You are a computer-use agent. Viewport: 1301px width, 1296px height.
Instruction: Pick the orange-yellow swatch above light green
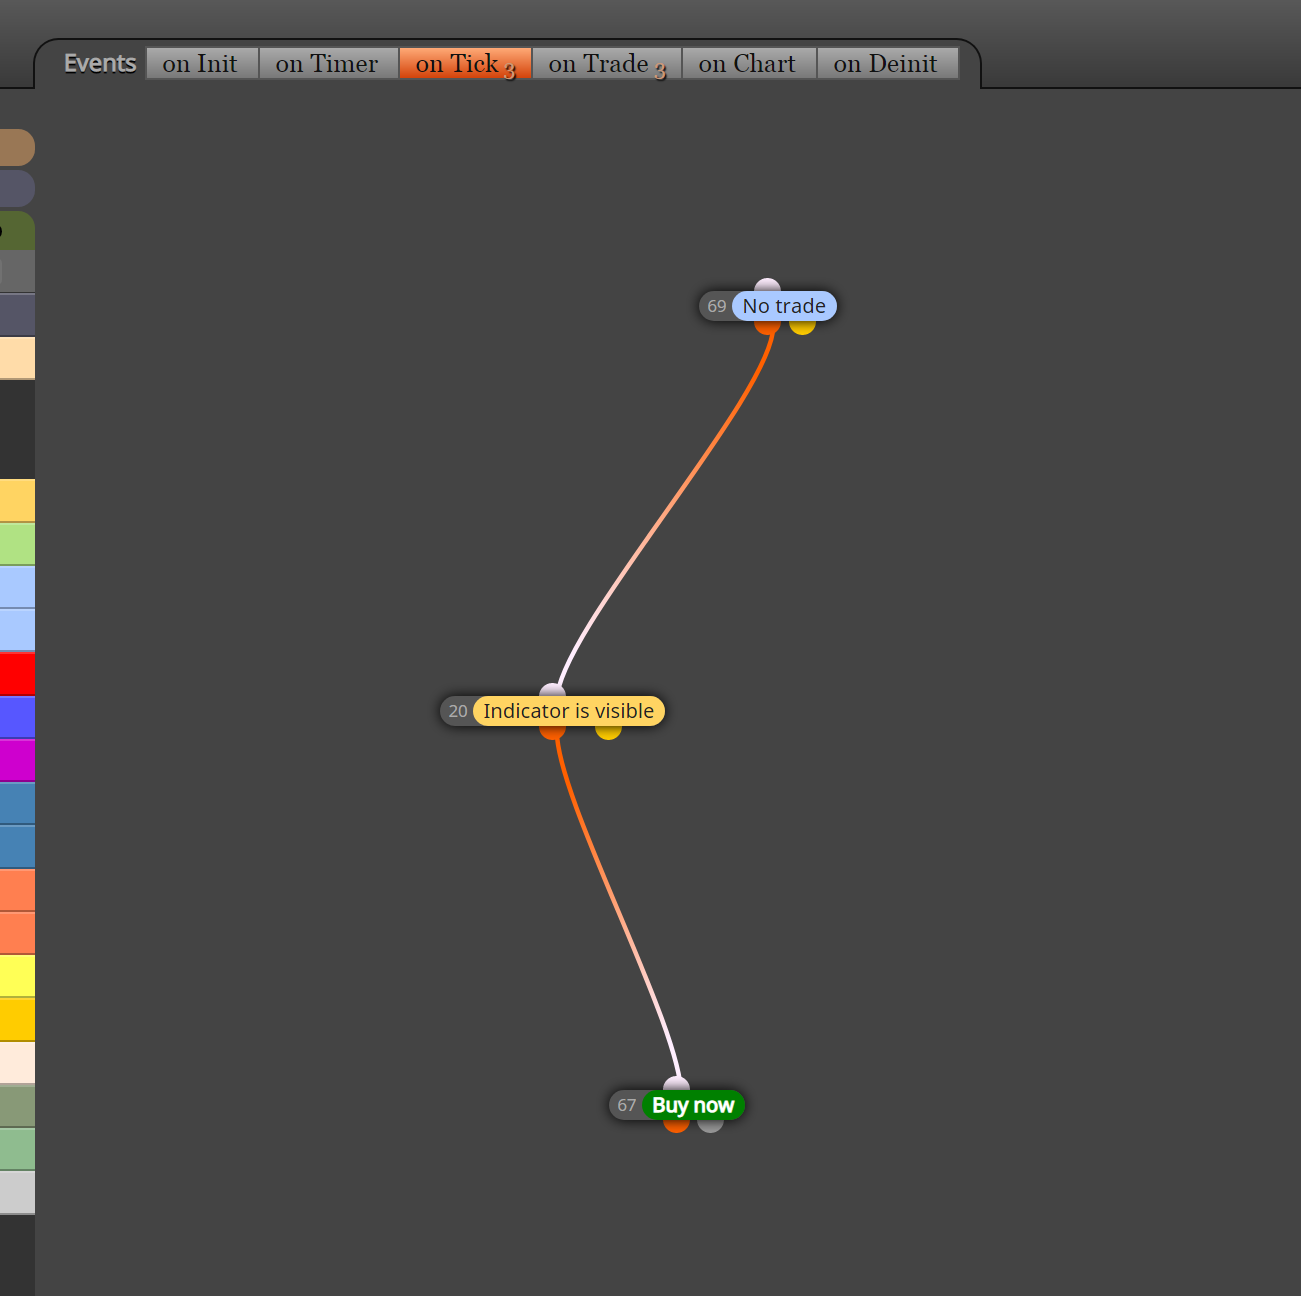pyautogui.click(x=17, y=500)
